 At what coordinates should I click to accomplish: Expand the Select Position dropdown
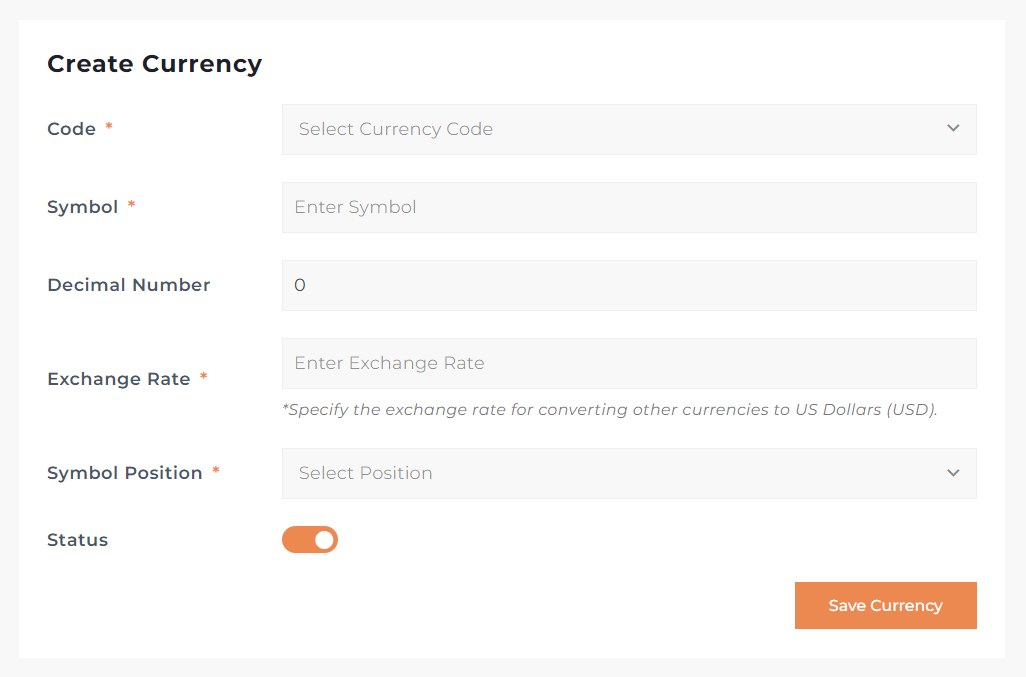[x=628, y=473]
